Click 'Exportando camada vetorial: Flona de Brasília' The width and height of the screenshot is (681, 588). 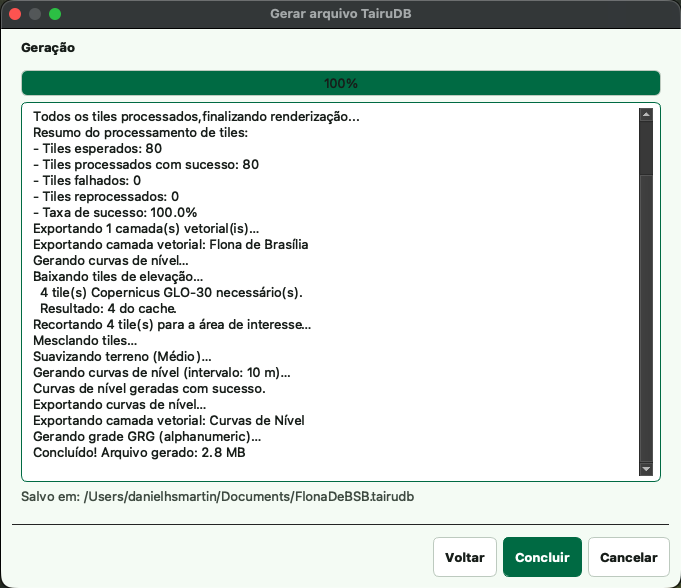(171, 244)
